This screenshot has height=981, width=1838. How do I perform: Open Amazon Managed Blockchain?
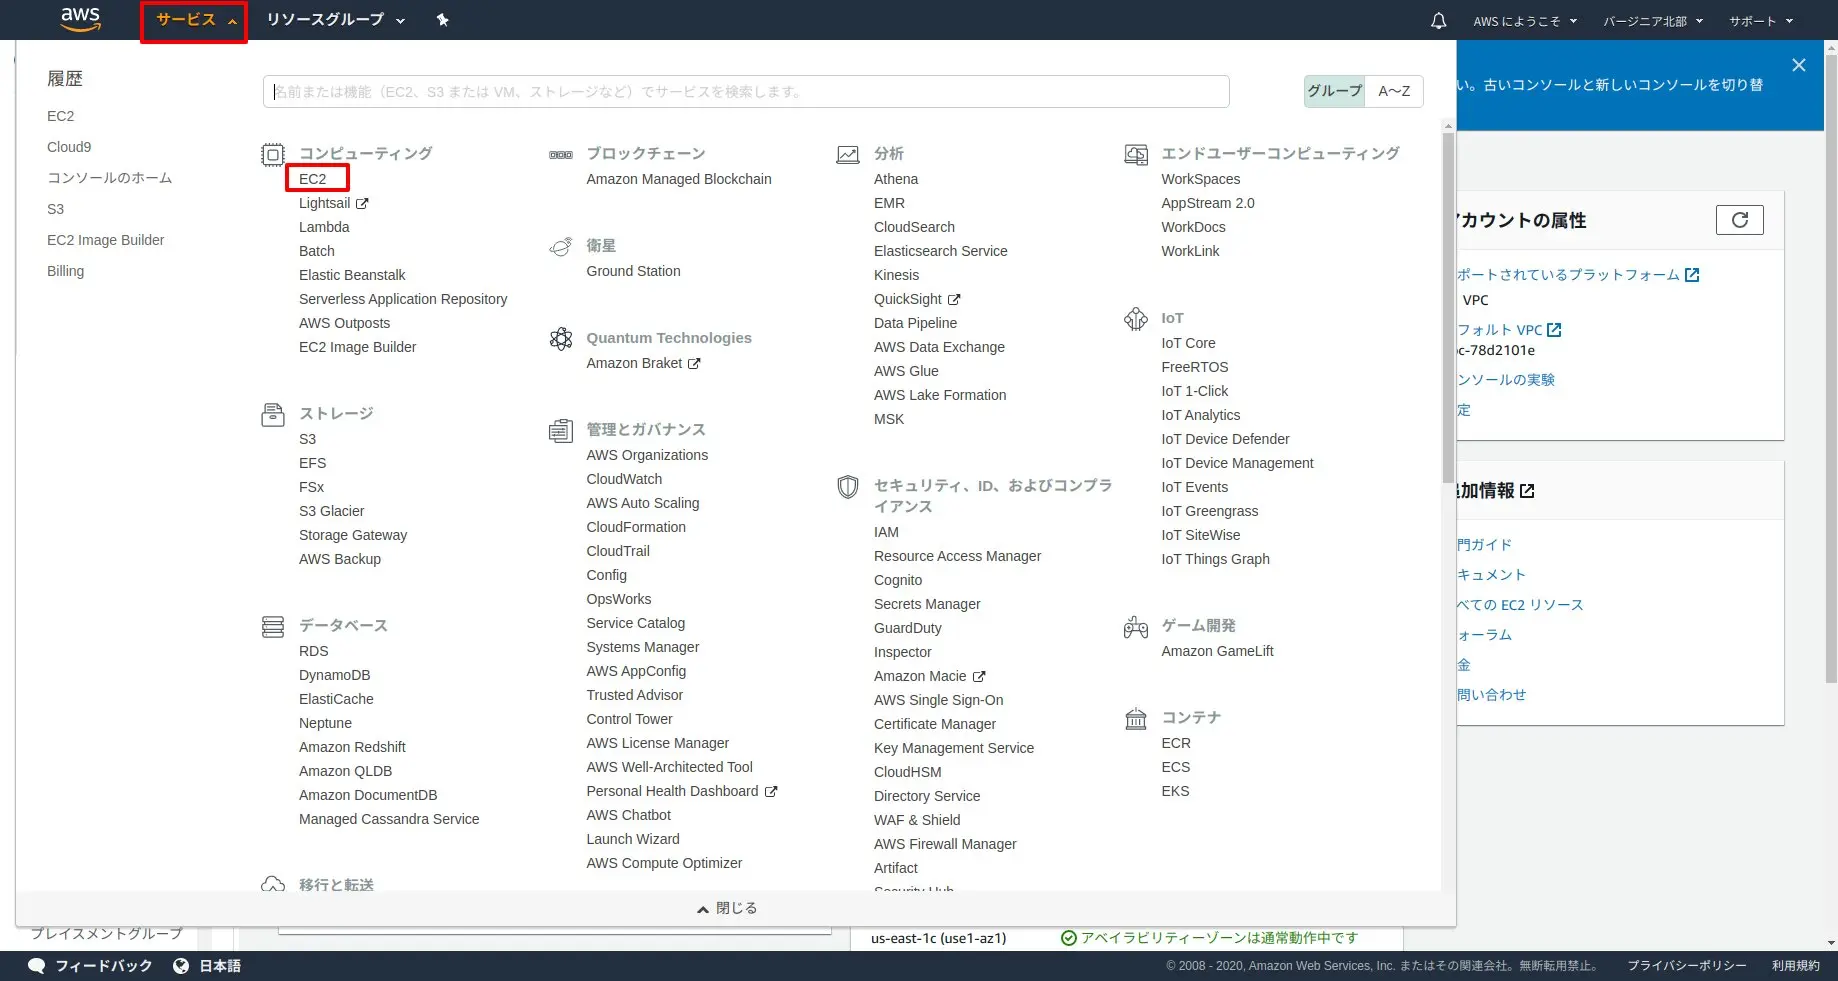tap(679, 179)
